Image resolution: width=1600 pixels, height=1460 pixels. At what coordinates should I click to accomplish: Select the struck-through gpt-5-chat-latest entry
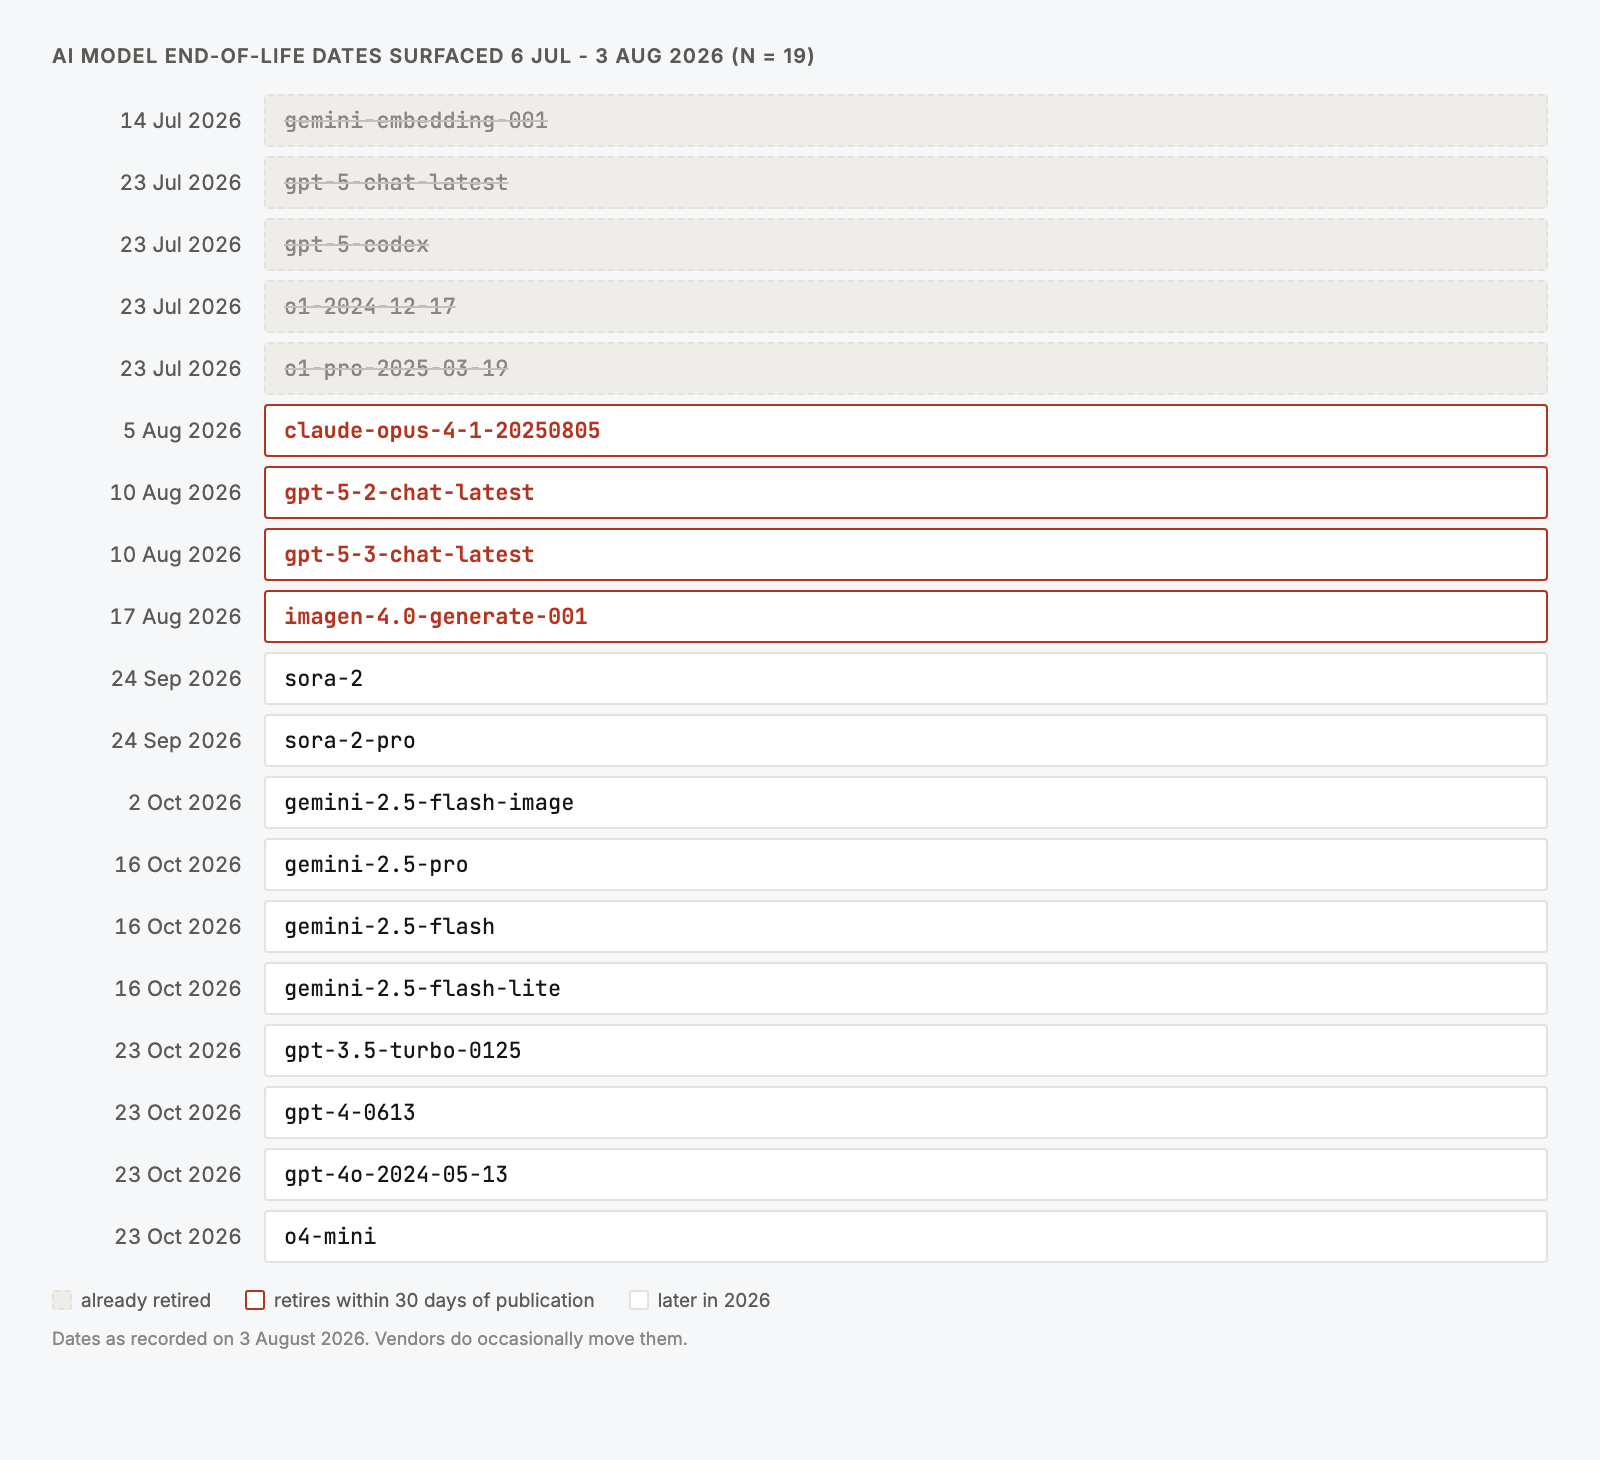tap(906, 183)
